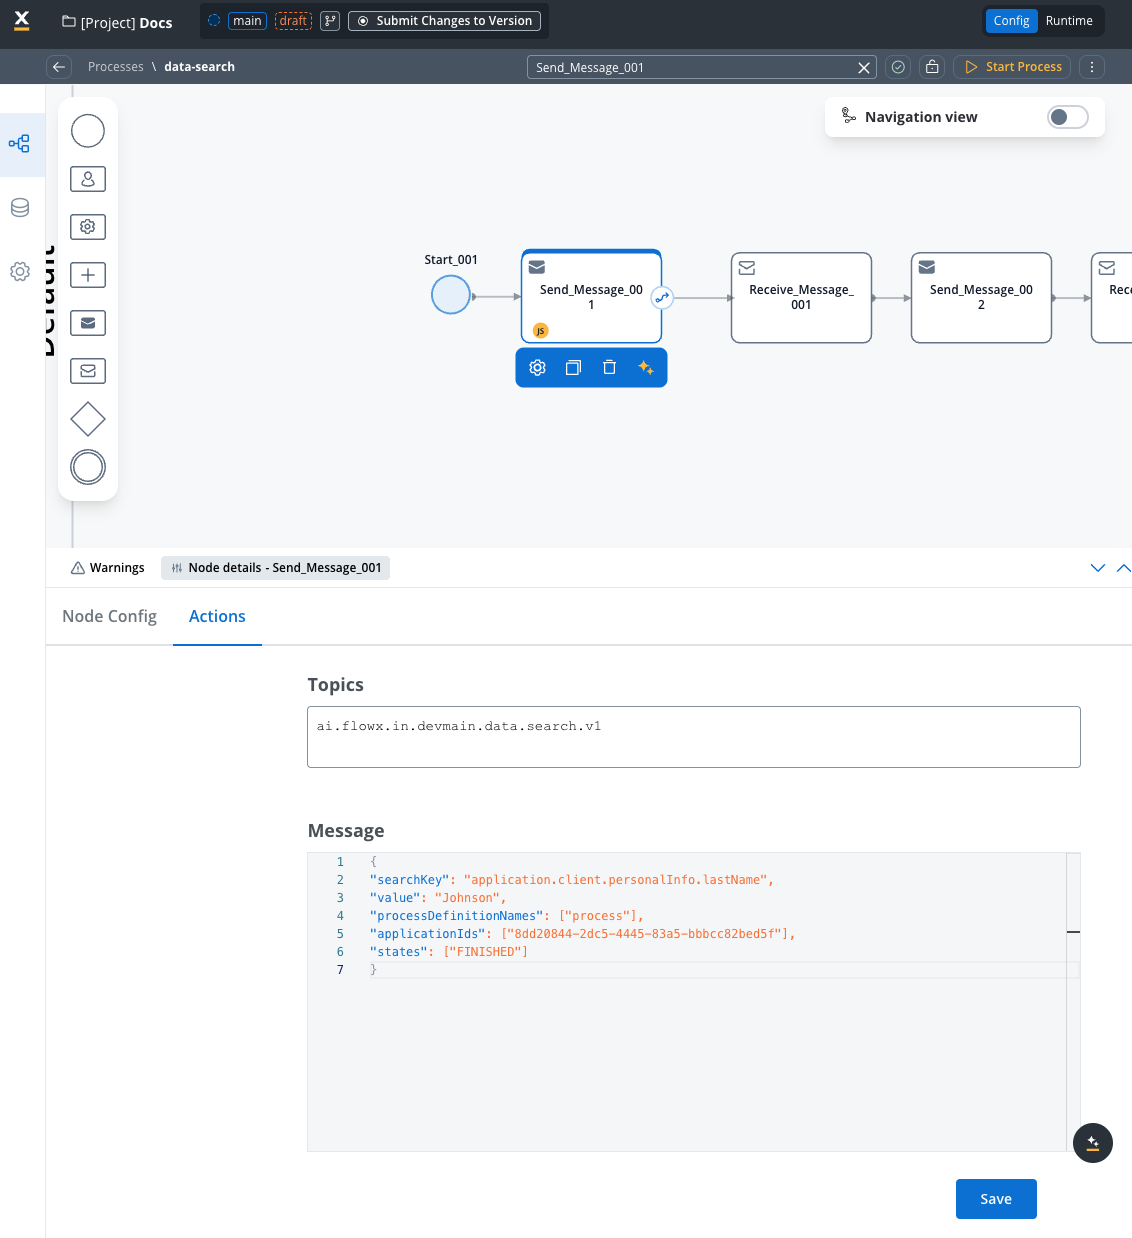
Task: Click the Message editor minimap scrollbar
Action: tap(1073, 1002)
